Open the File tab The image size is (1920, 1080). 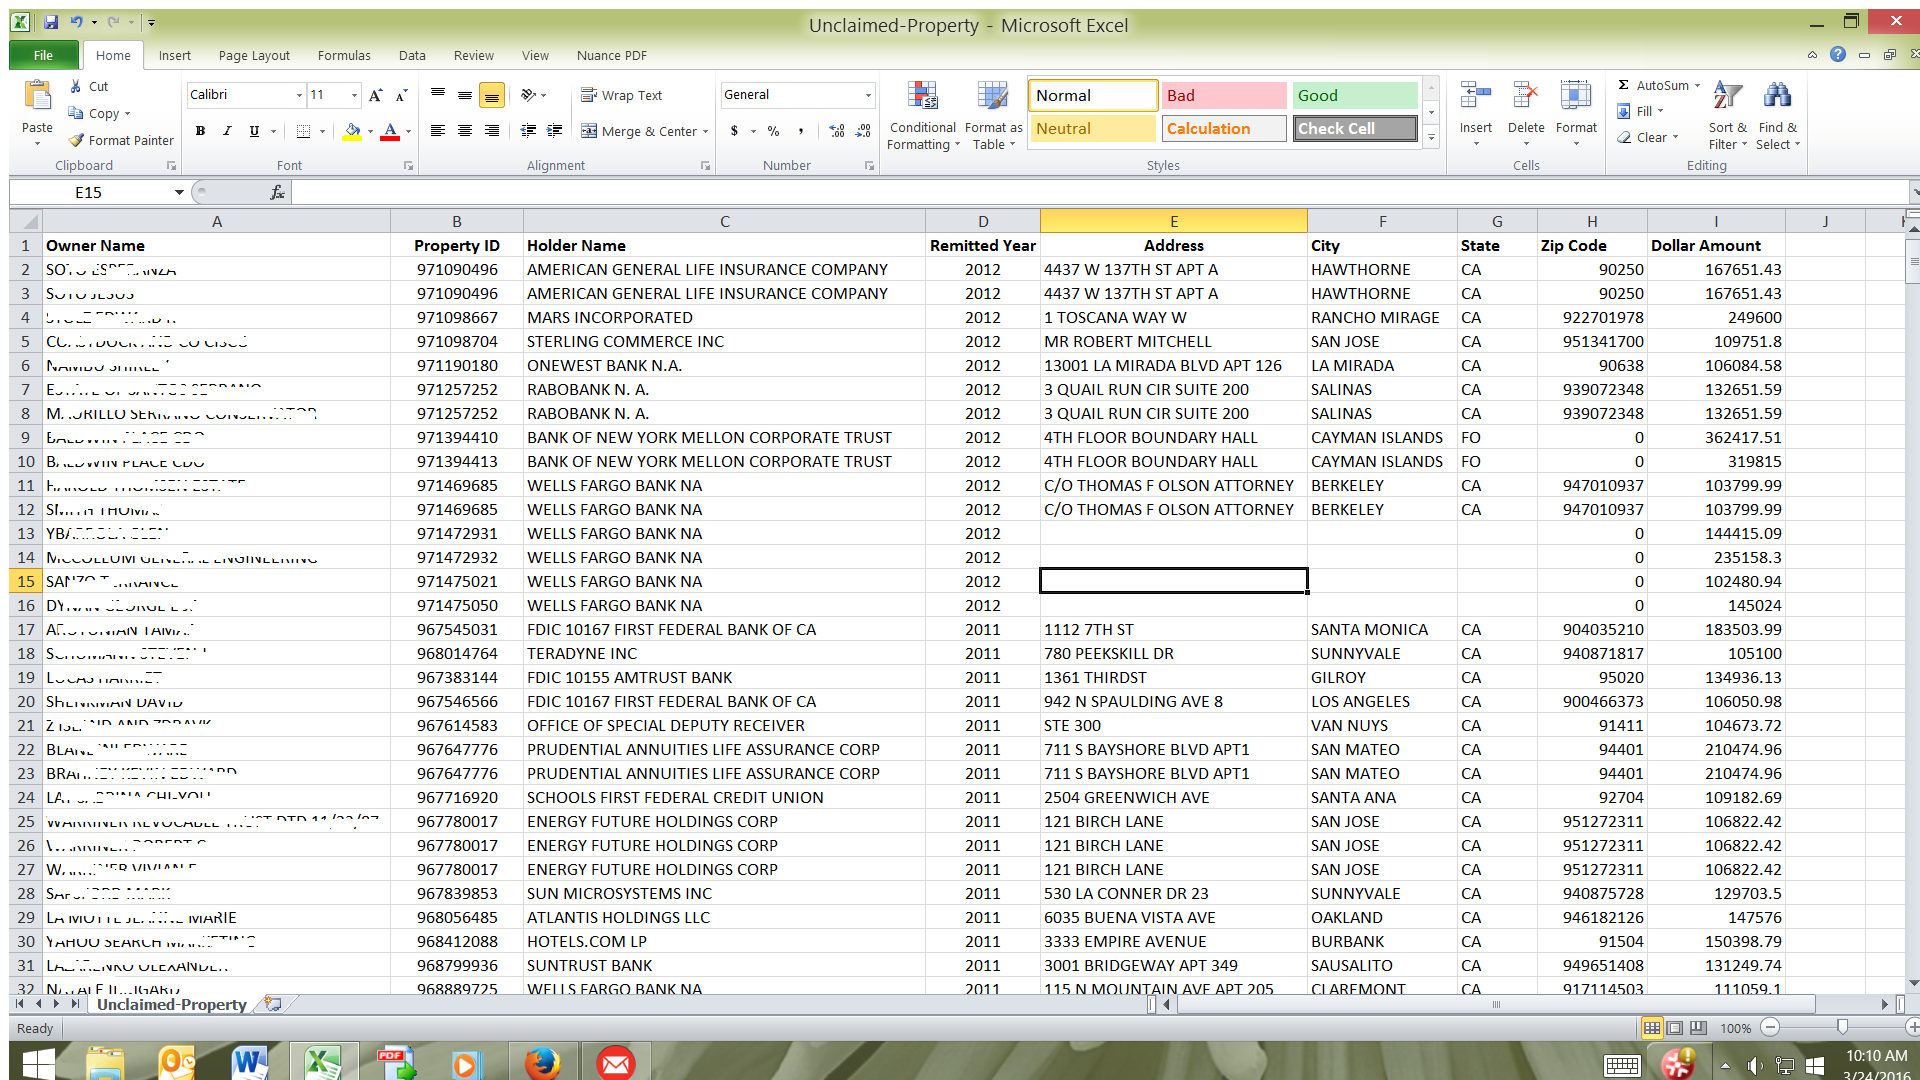[x=43, y=55]
